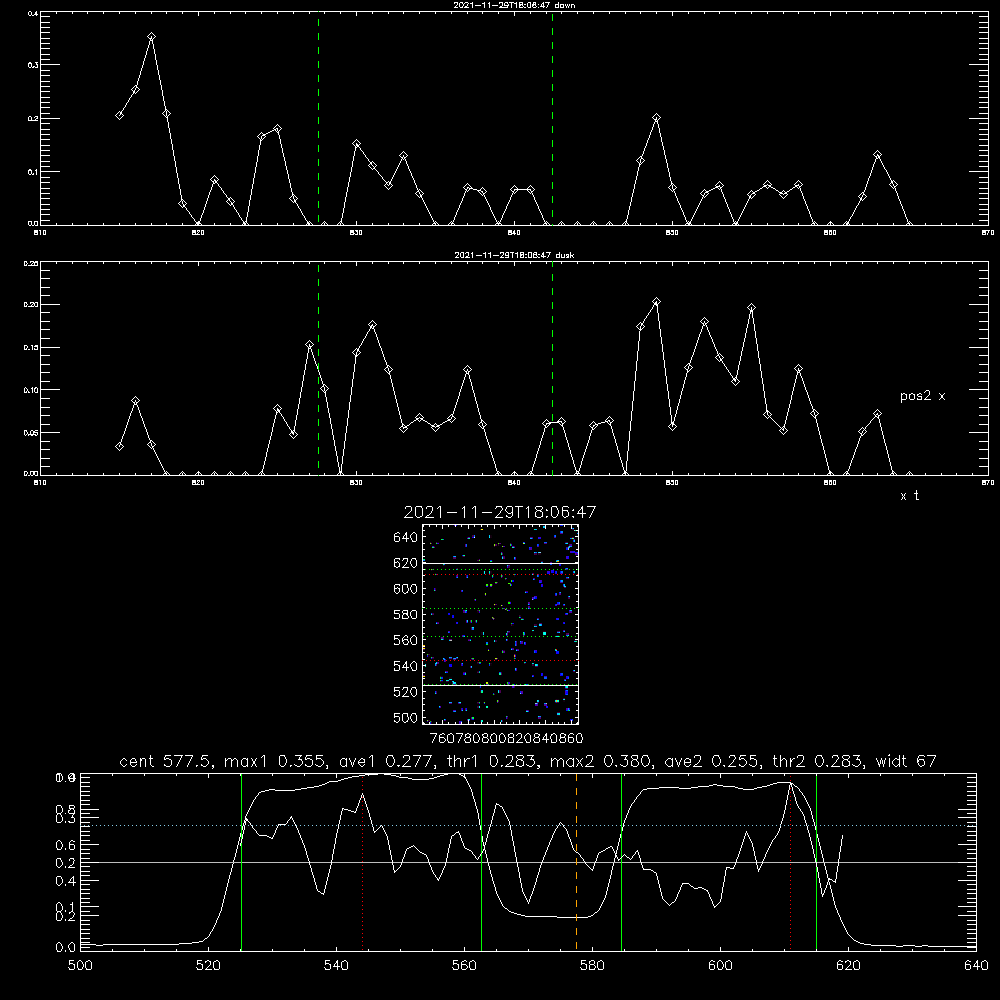This screenshot has height=1000, width=1000.
Task: Click the "x t" label below the dusk plot
Action: 909,496
